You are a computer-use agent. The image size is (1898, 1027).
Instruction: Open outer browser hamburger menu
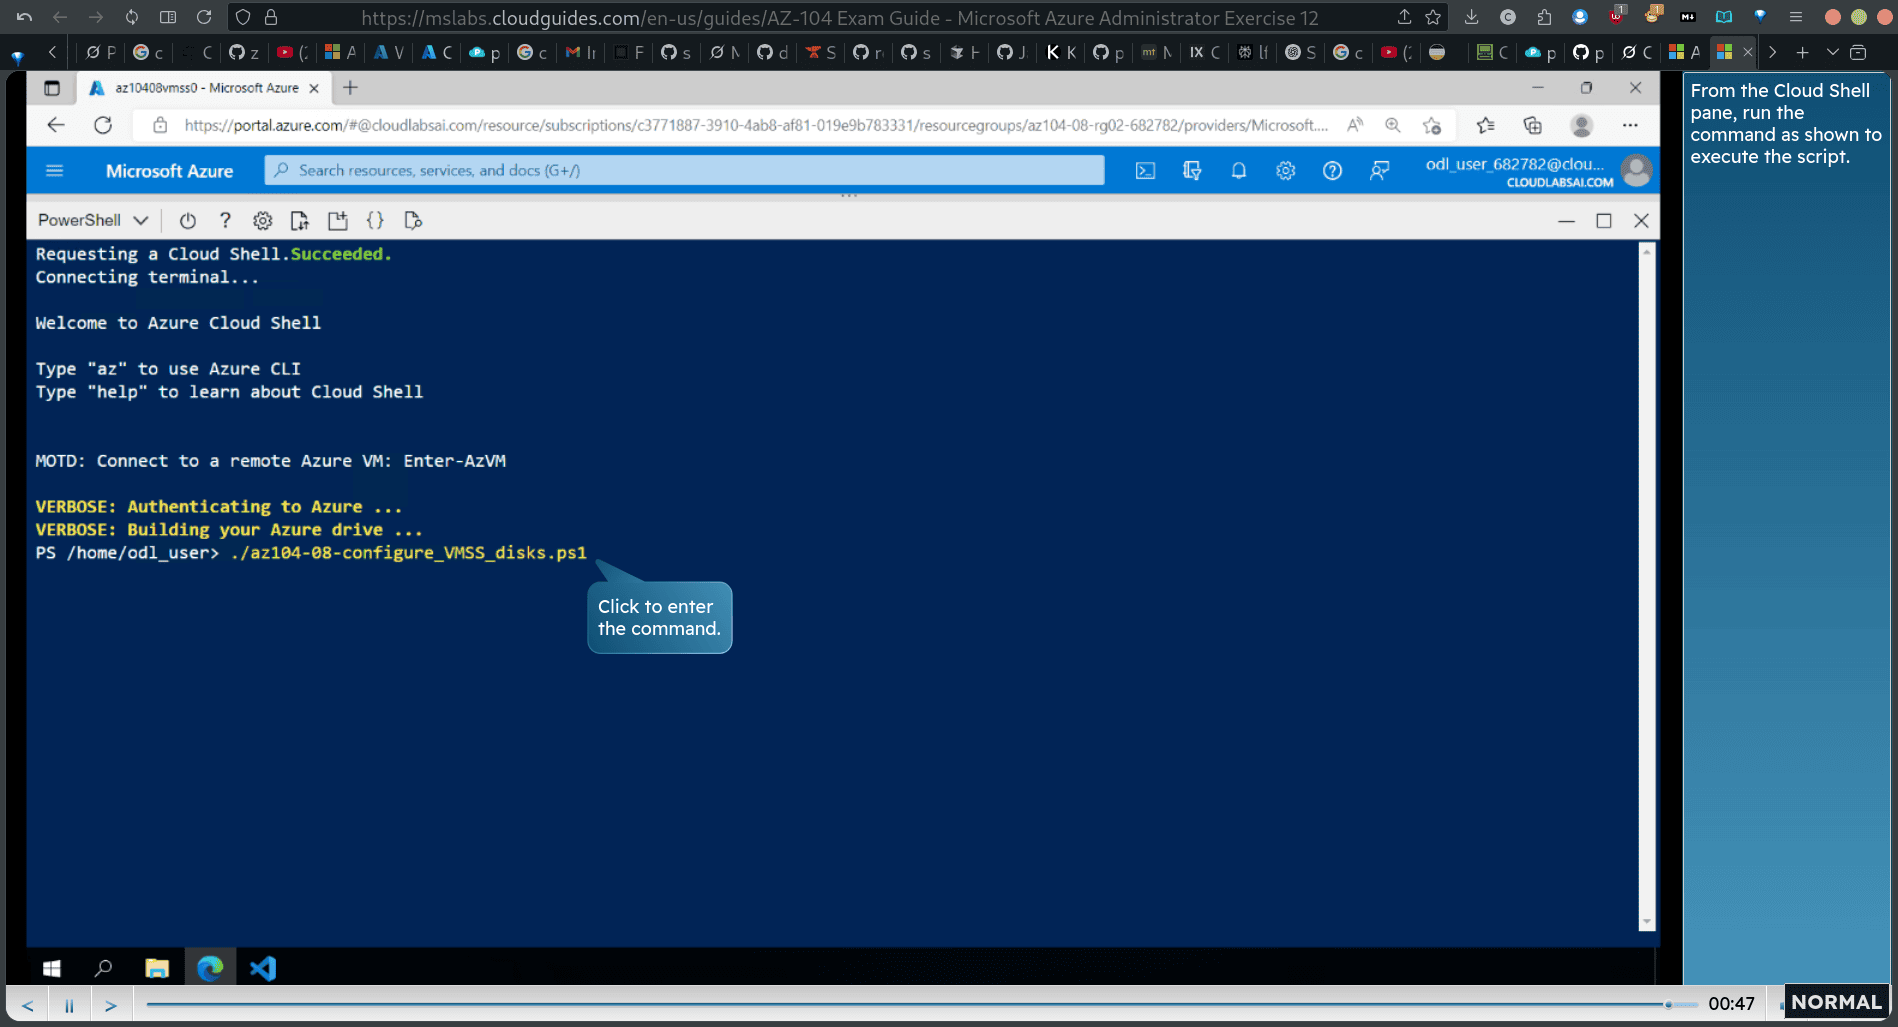[x=1796, y=17]
